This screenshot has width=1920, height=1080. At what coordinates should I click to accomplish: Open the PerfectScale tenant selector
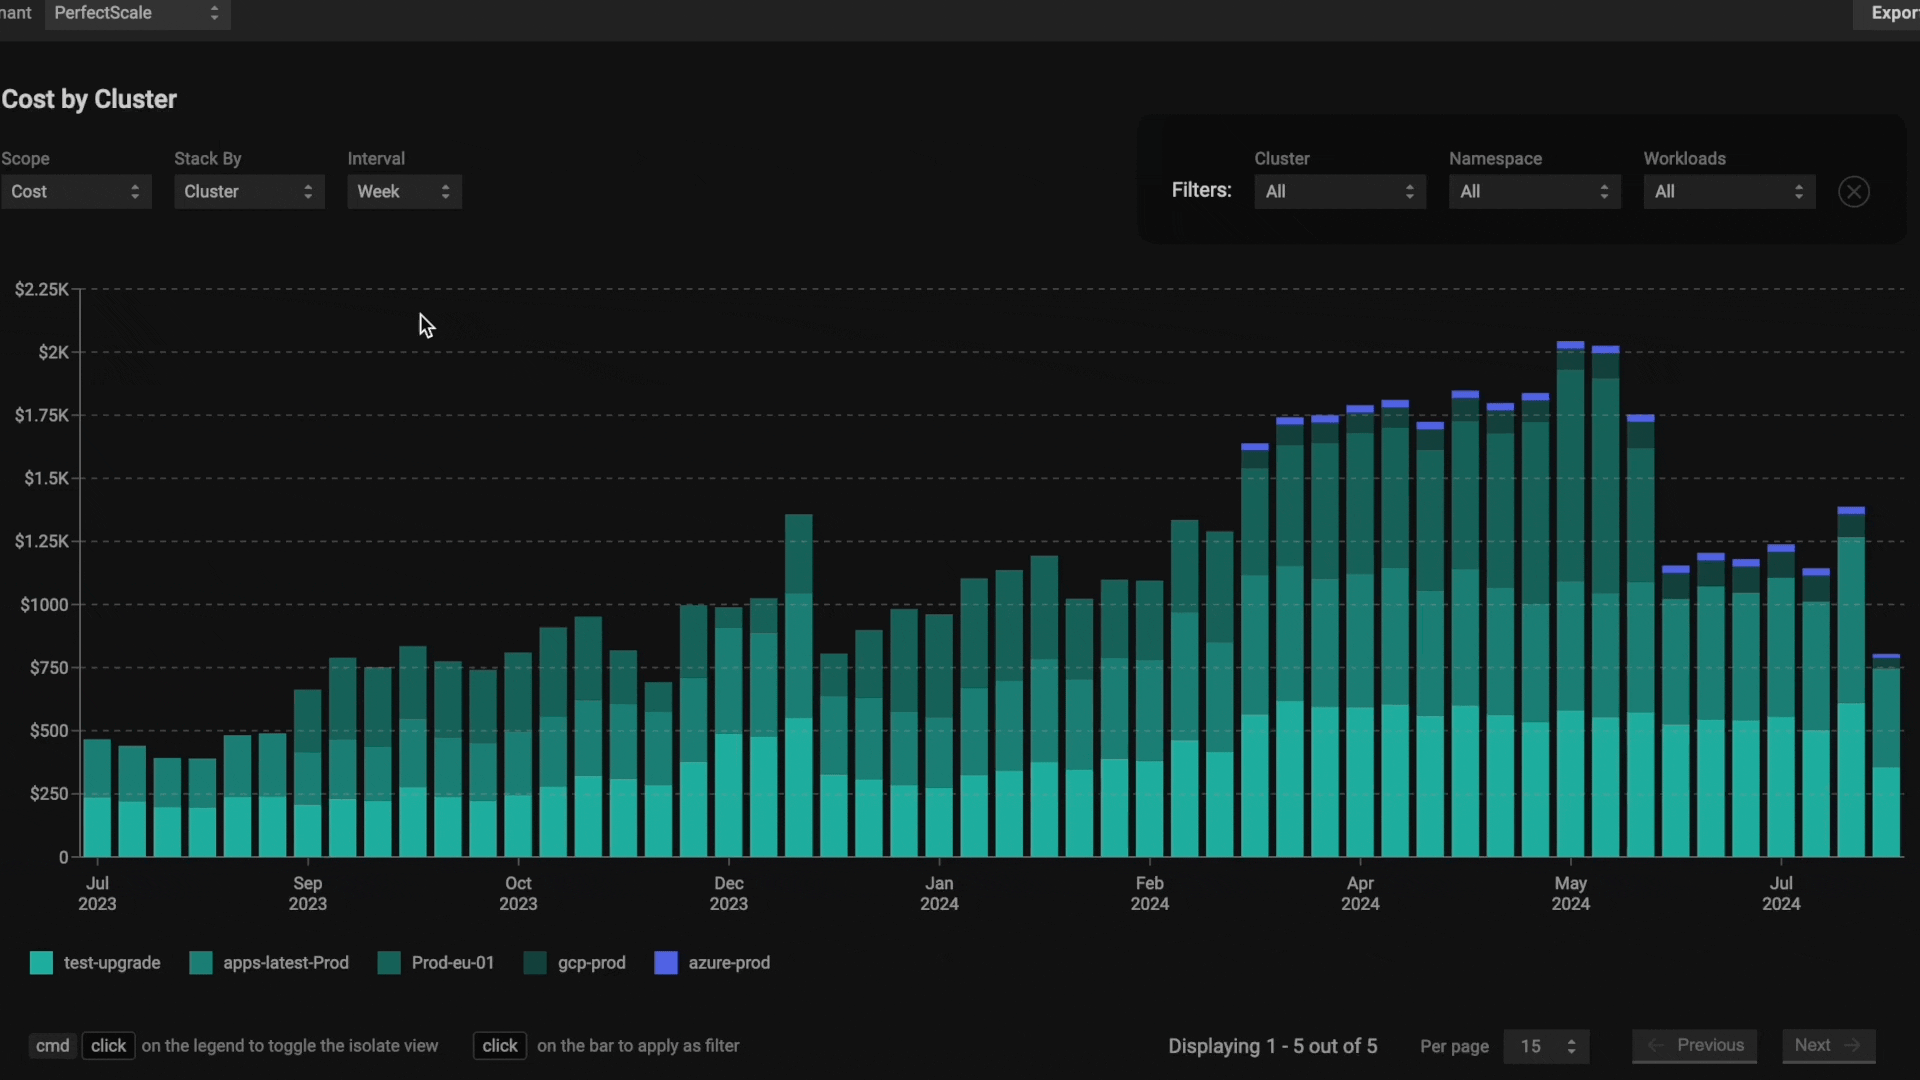(137, 13)
